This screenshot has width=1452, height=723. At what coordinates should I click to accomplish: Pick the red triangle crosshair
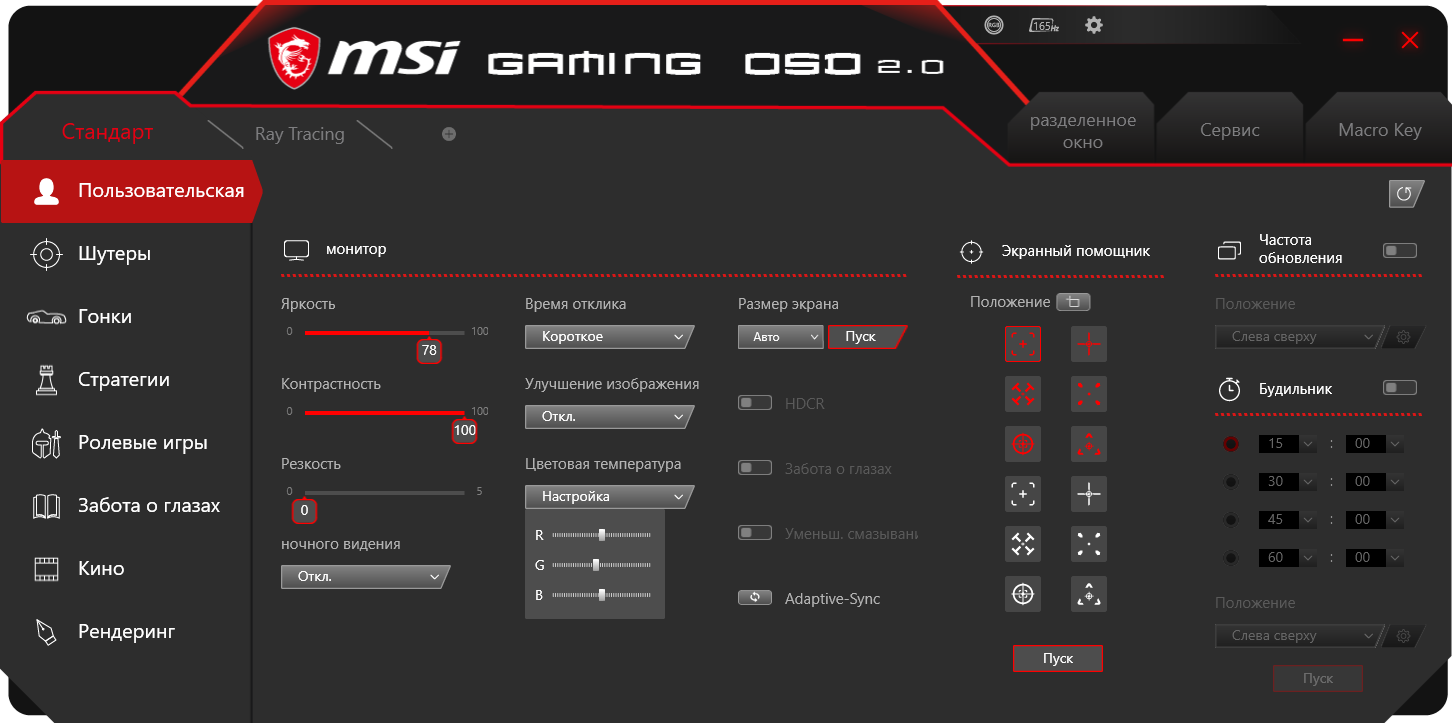(1089, 444)
